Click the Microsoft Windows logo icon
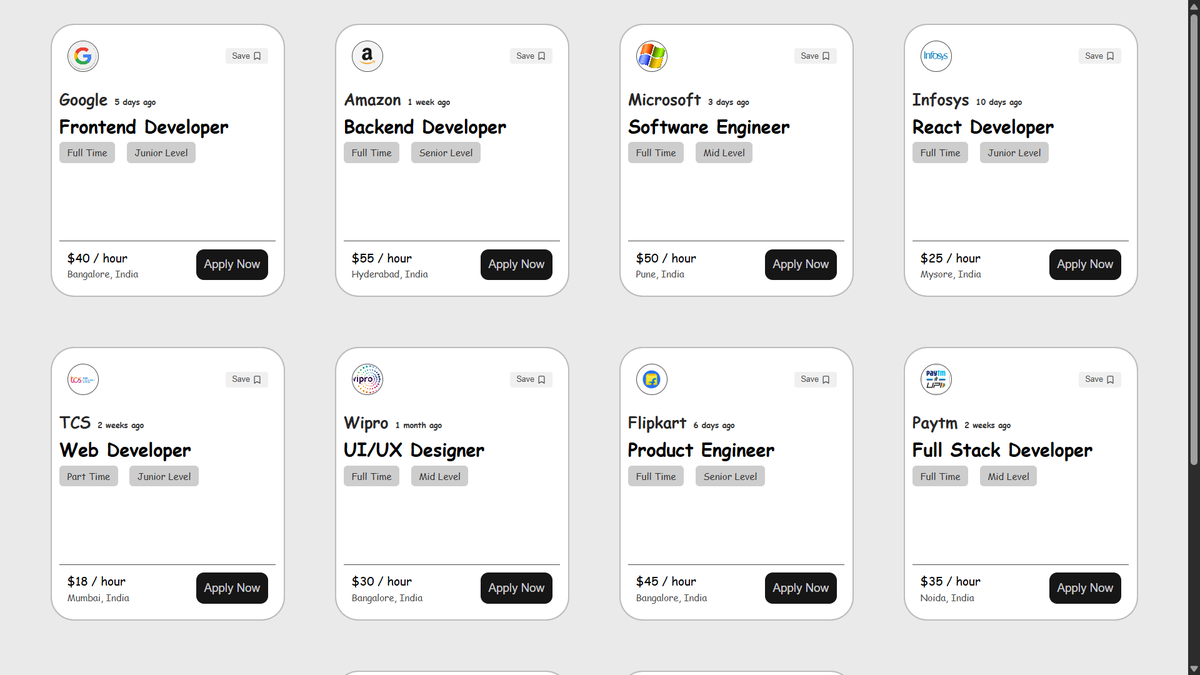 point(652,56)
